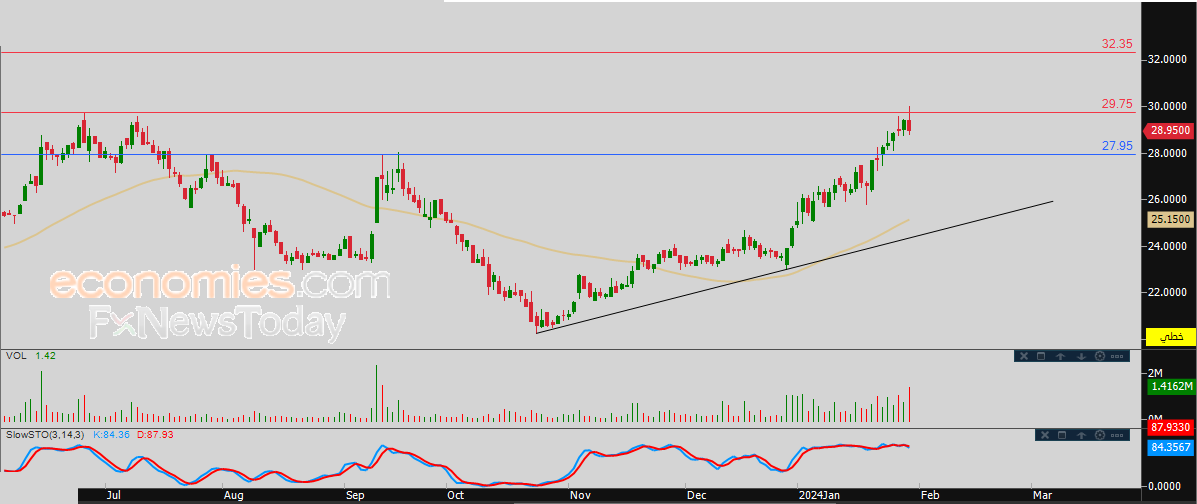This screenshot has width=1197, height=504.
Task: Click the Sep label on time axis
Action: 355,496
